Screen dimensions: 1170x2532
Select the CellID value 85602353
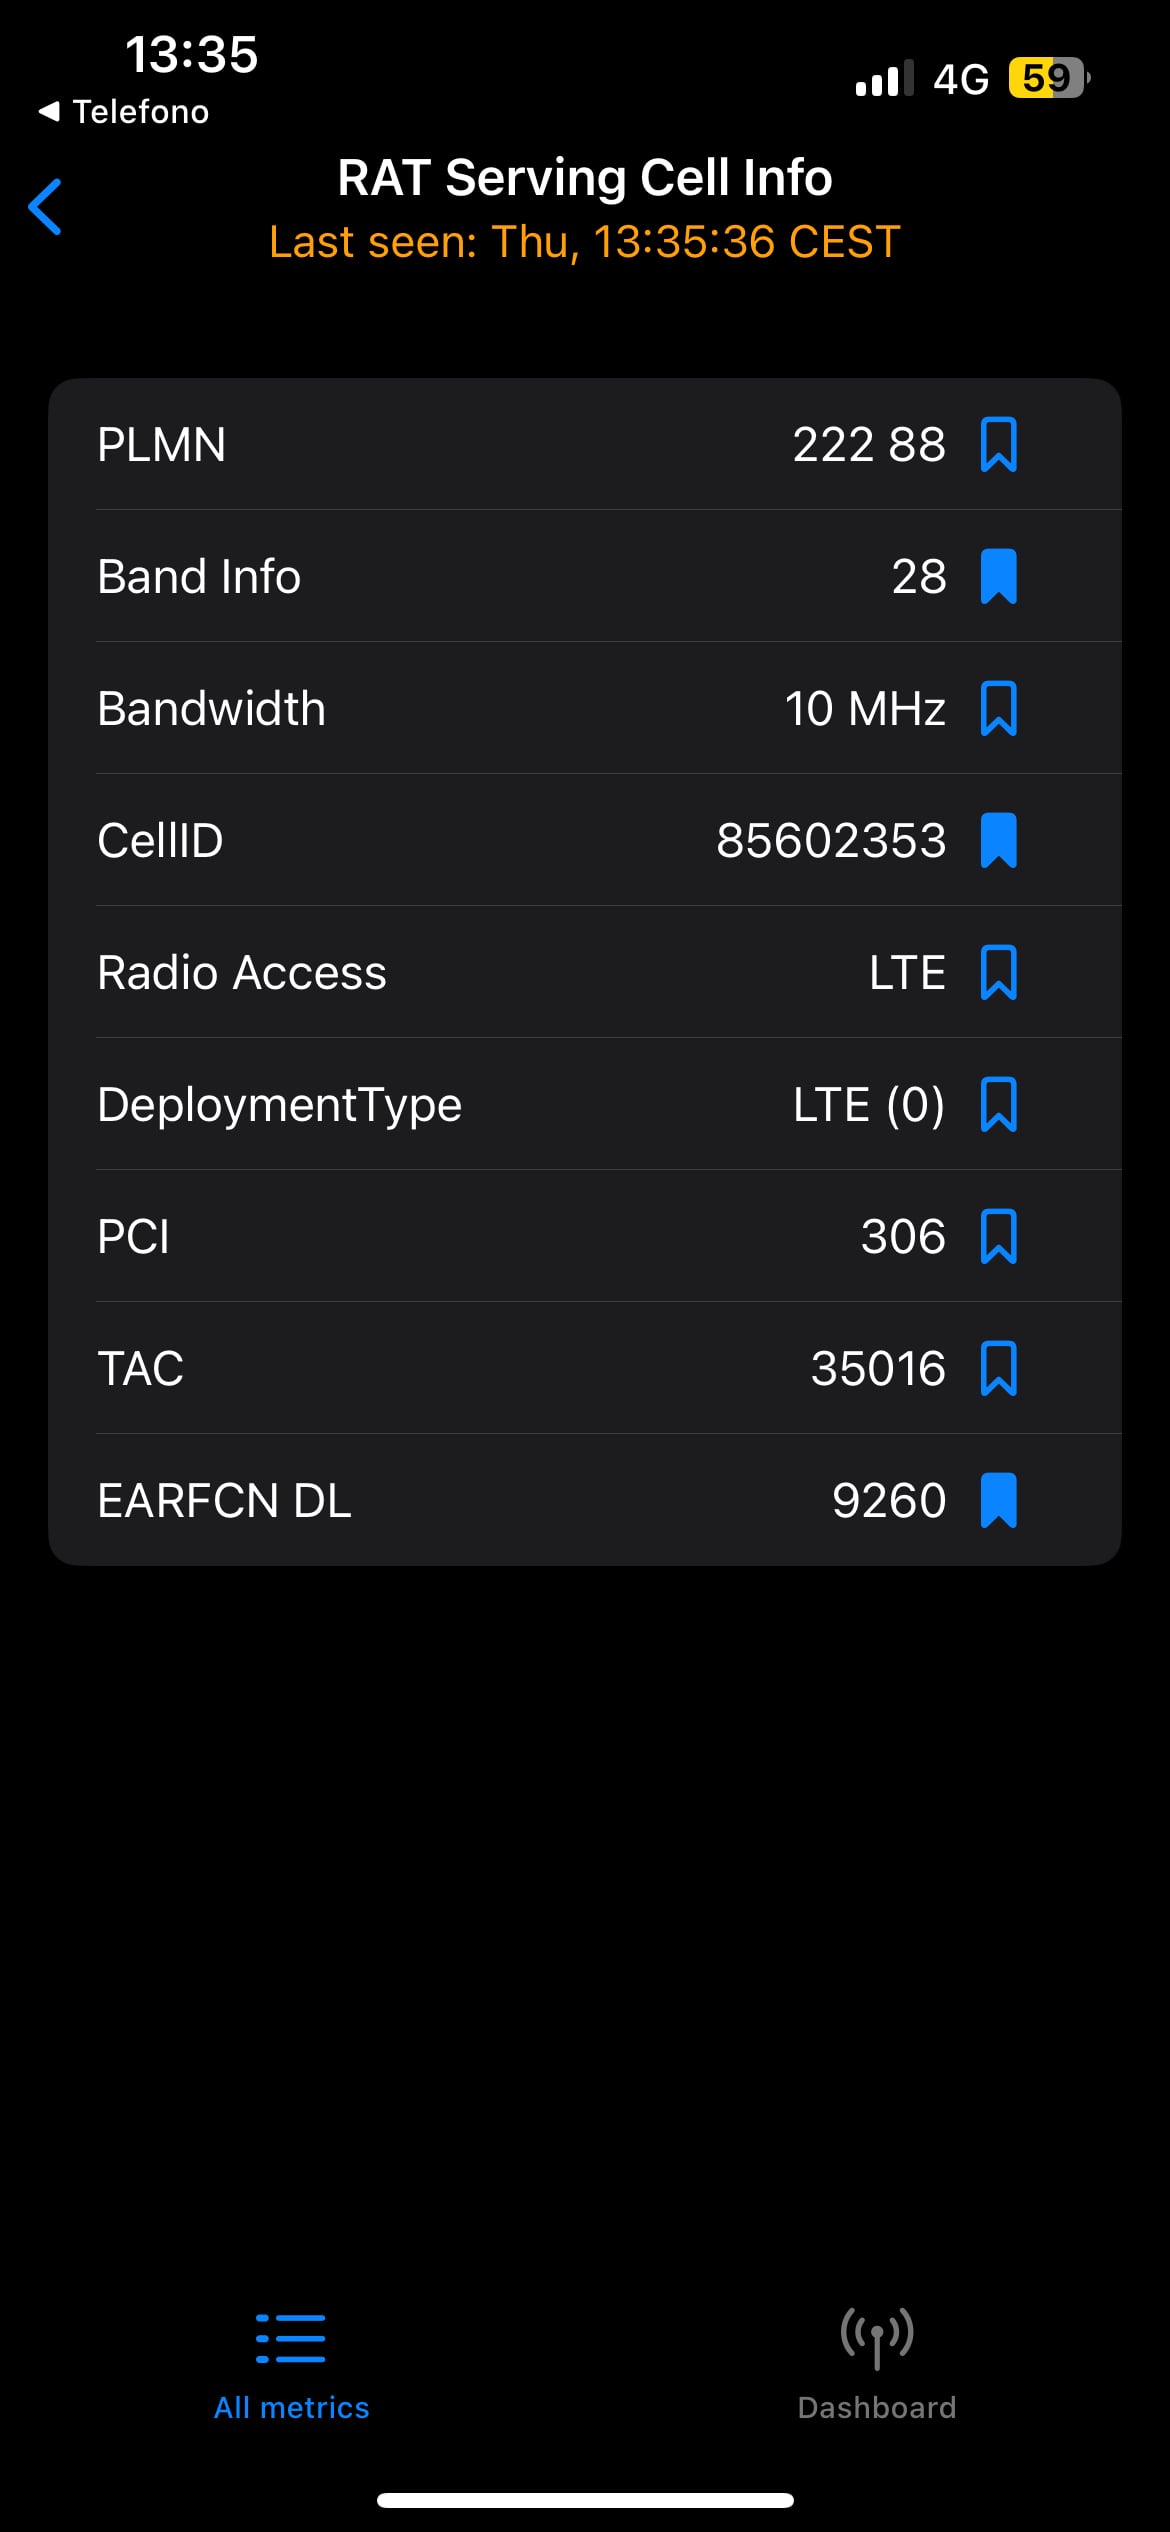click(x=831, y=841)
